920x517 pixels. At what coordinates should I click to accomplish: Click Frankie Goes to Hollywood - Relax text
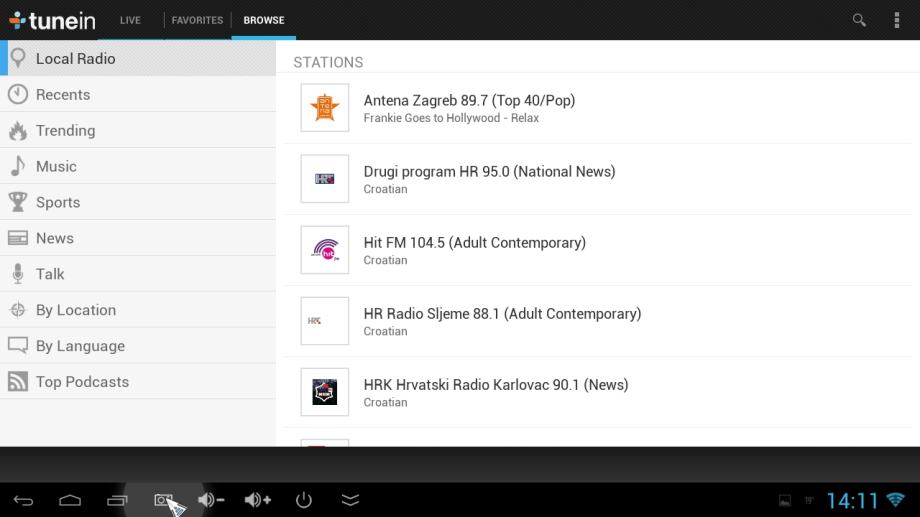tap(451, 118)
